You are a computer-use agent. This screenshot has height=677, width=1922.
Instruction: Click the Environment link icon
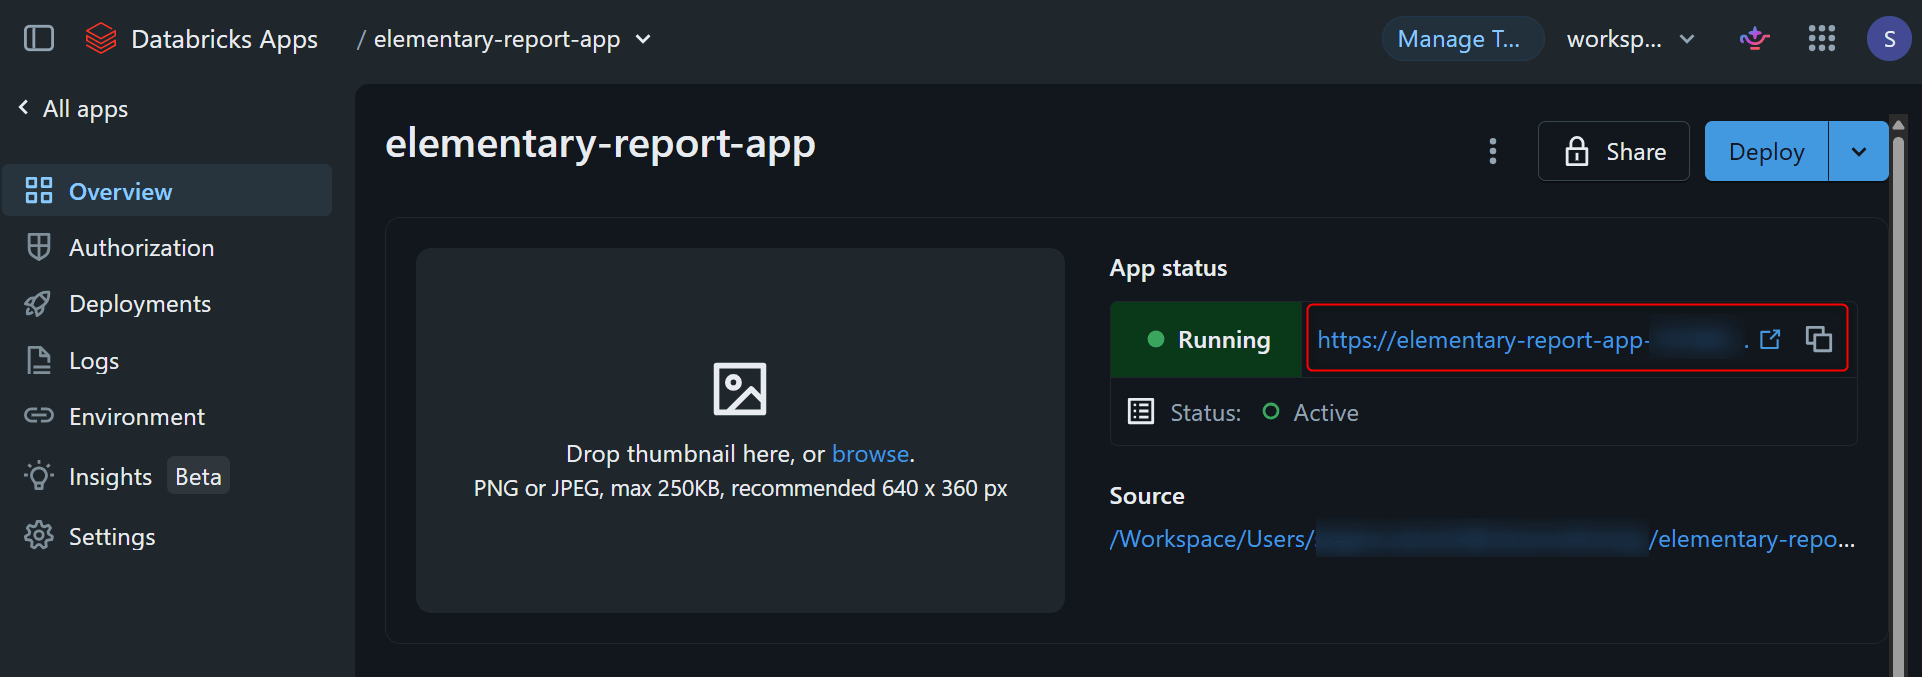click(39, 415)
